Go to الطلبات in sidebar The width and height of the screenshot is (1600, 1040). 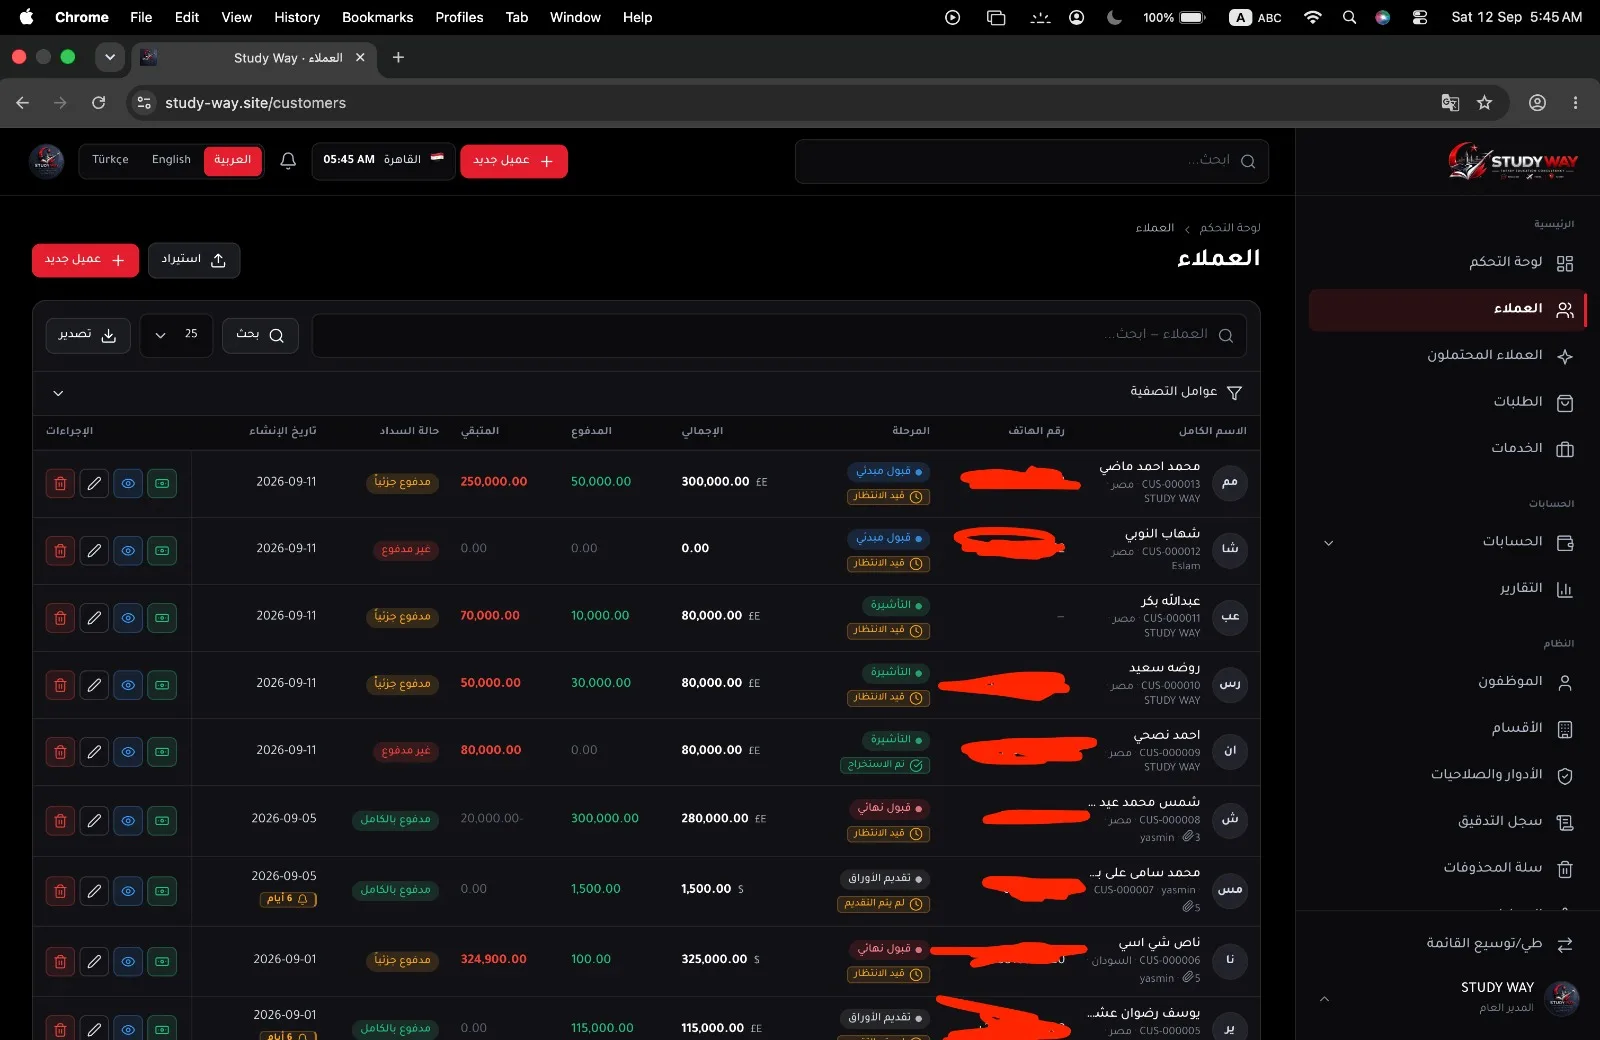(1448, 402)
